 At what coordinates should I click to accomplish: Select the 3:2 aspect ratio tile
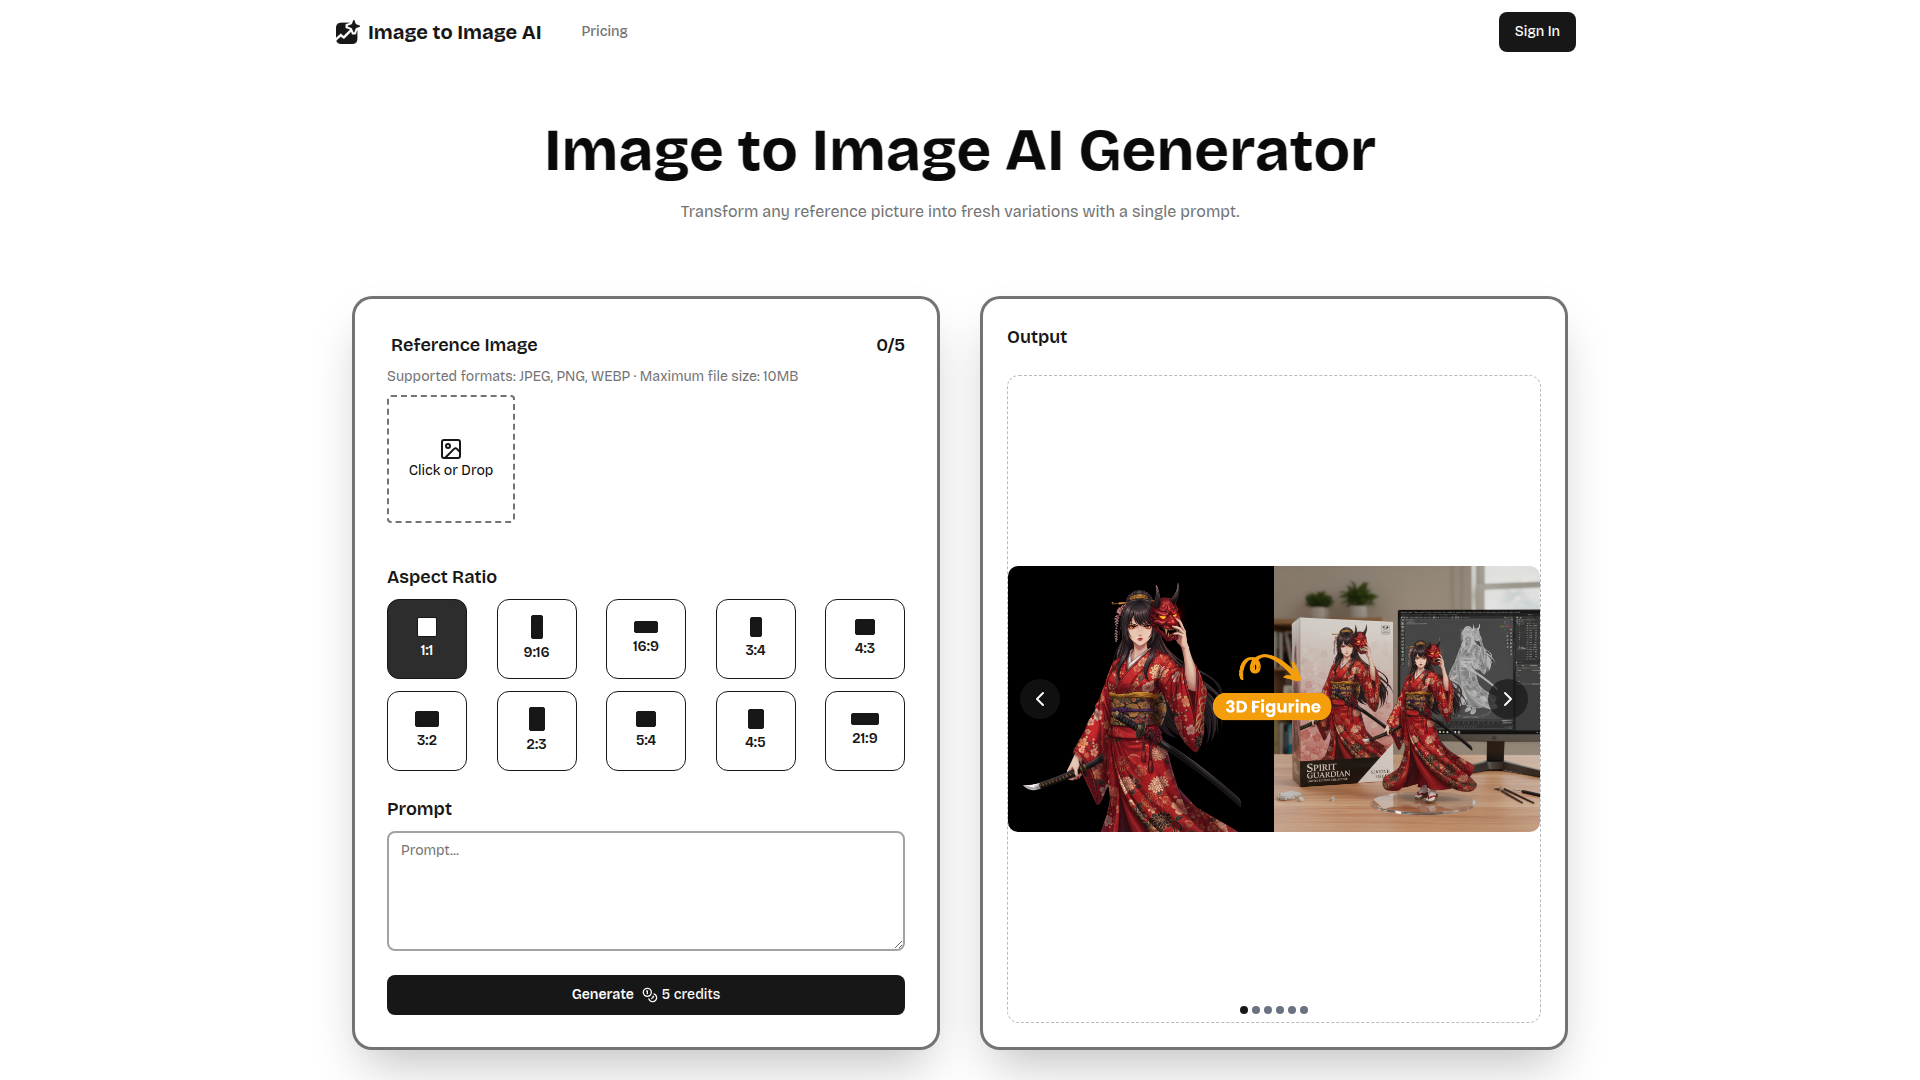pyautogui.click(x=427, y=731)
